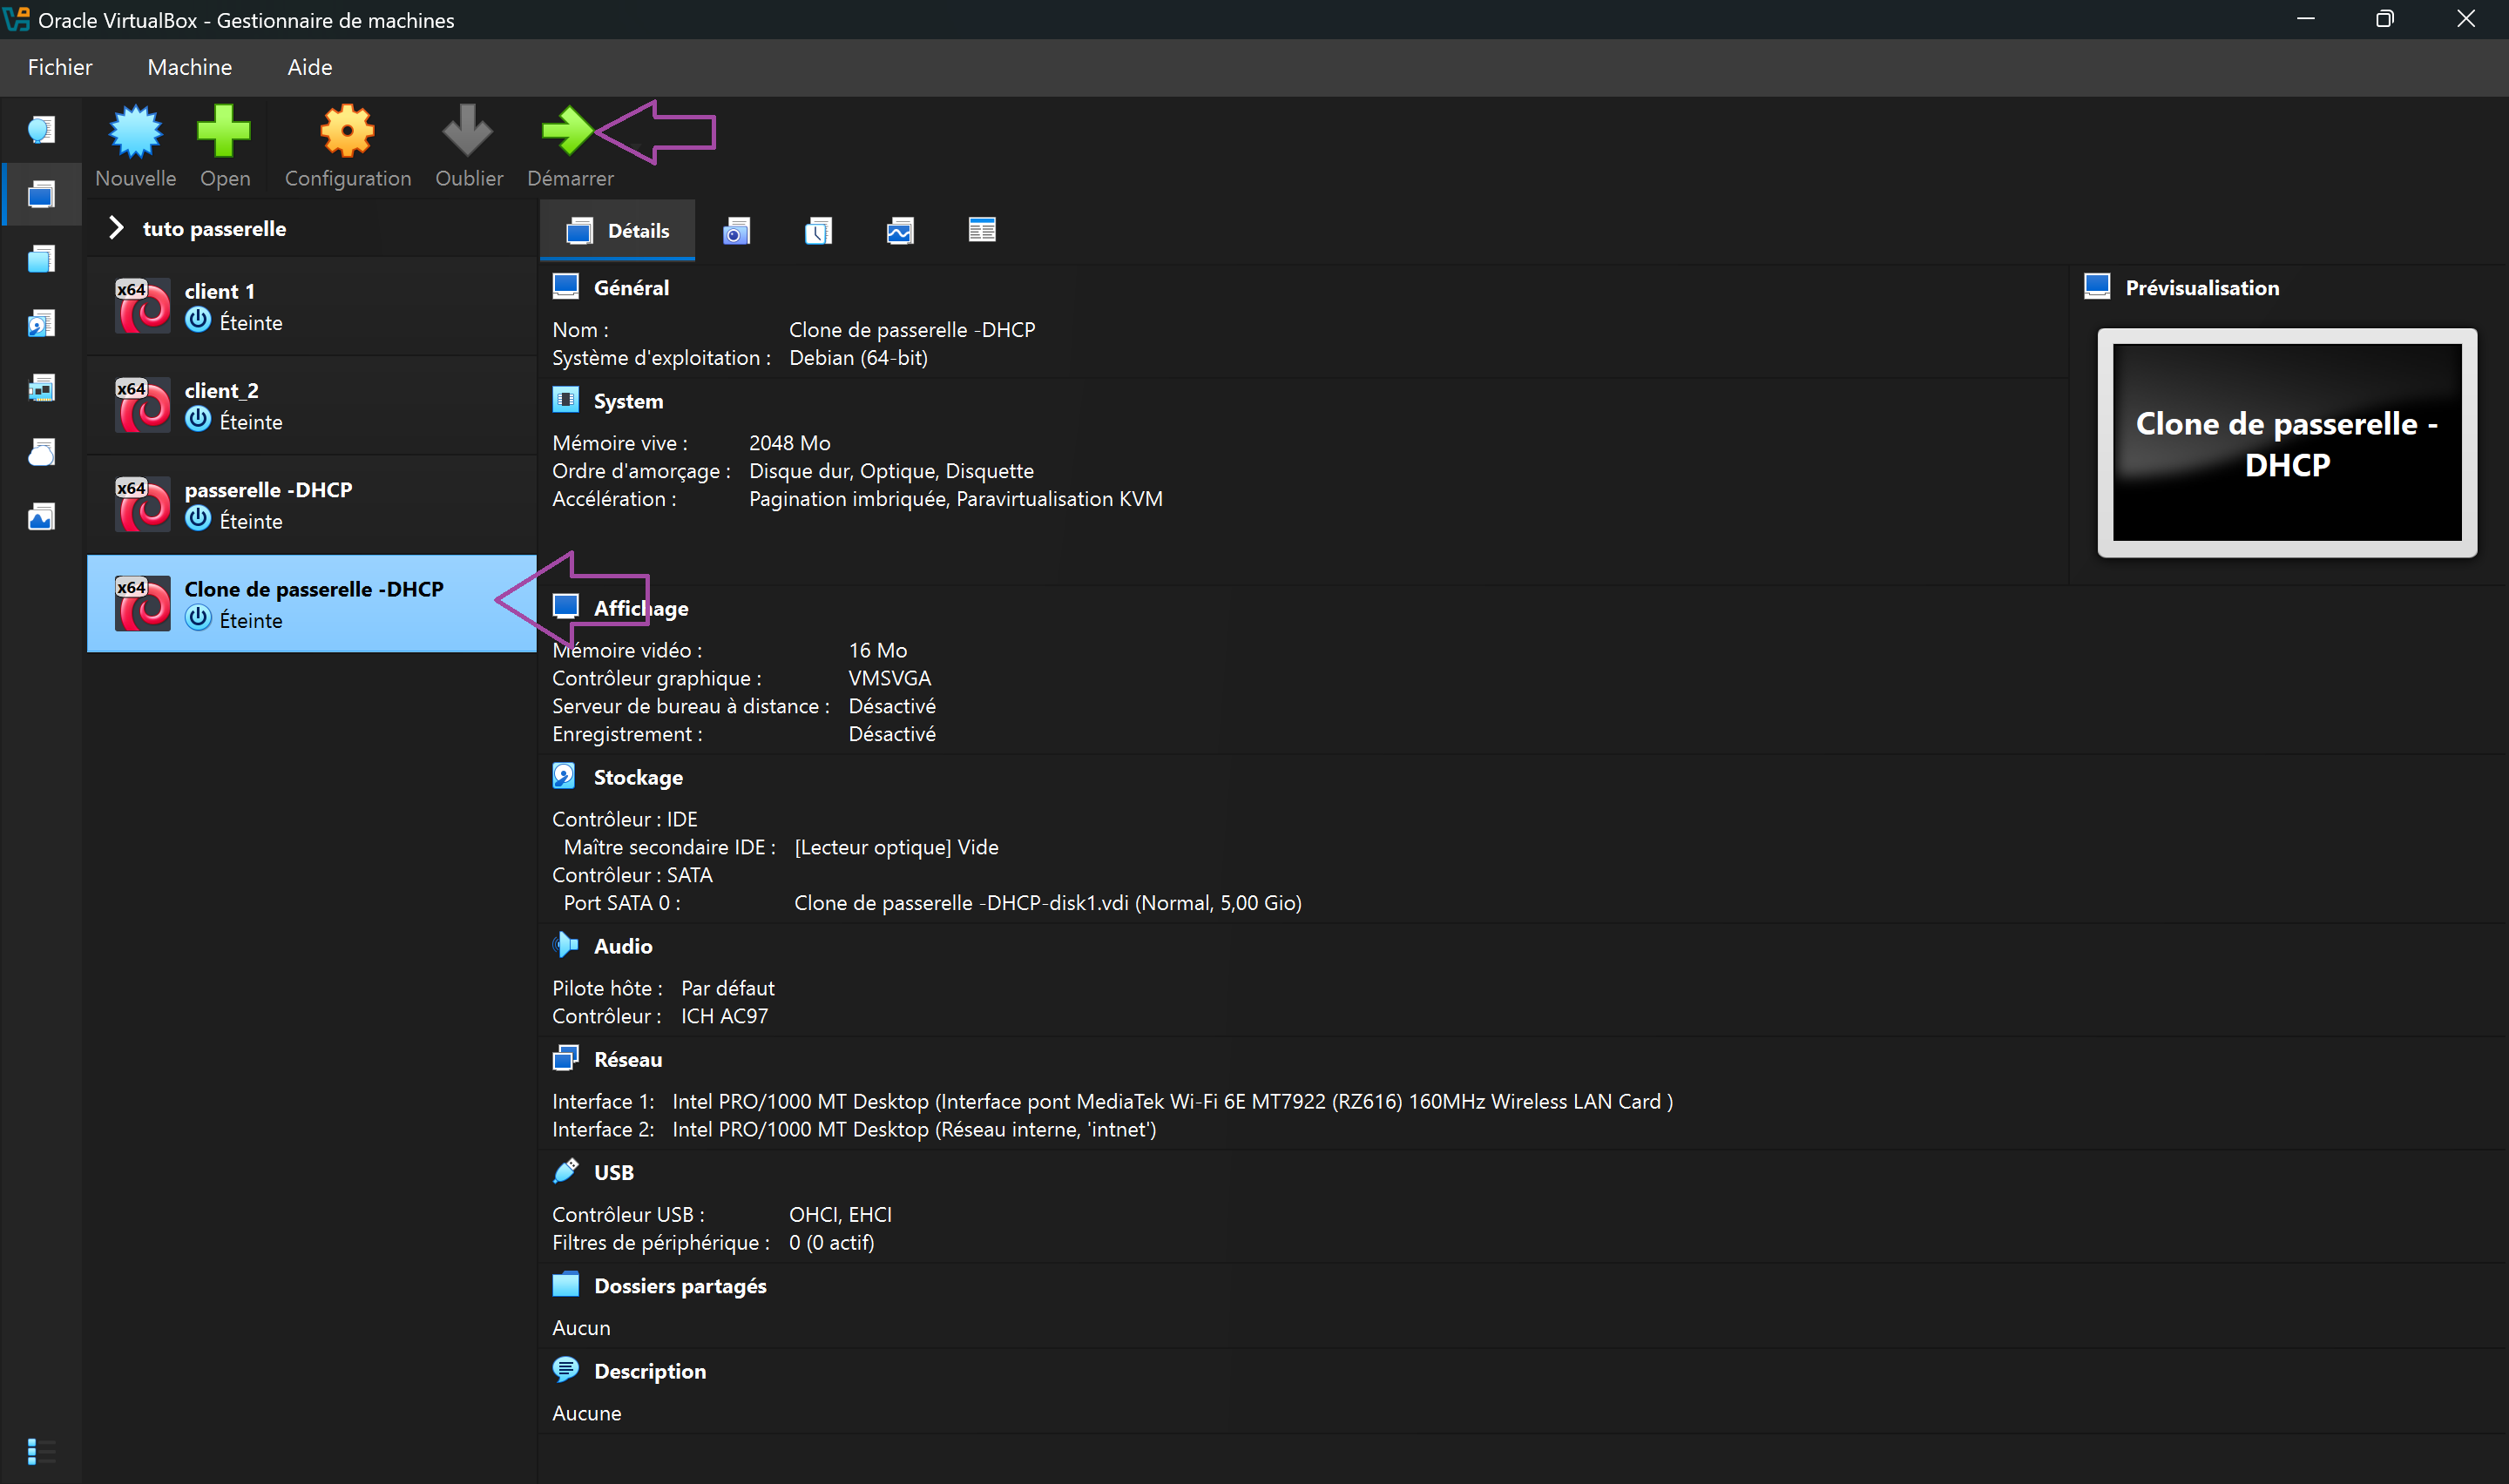Open the Fichier menu

pyautogui.click(x=60, y=67)
